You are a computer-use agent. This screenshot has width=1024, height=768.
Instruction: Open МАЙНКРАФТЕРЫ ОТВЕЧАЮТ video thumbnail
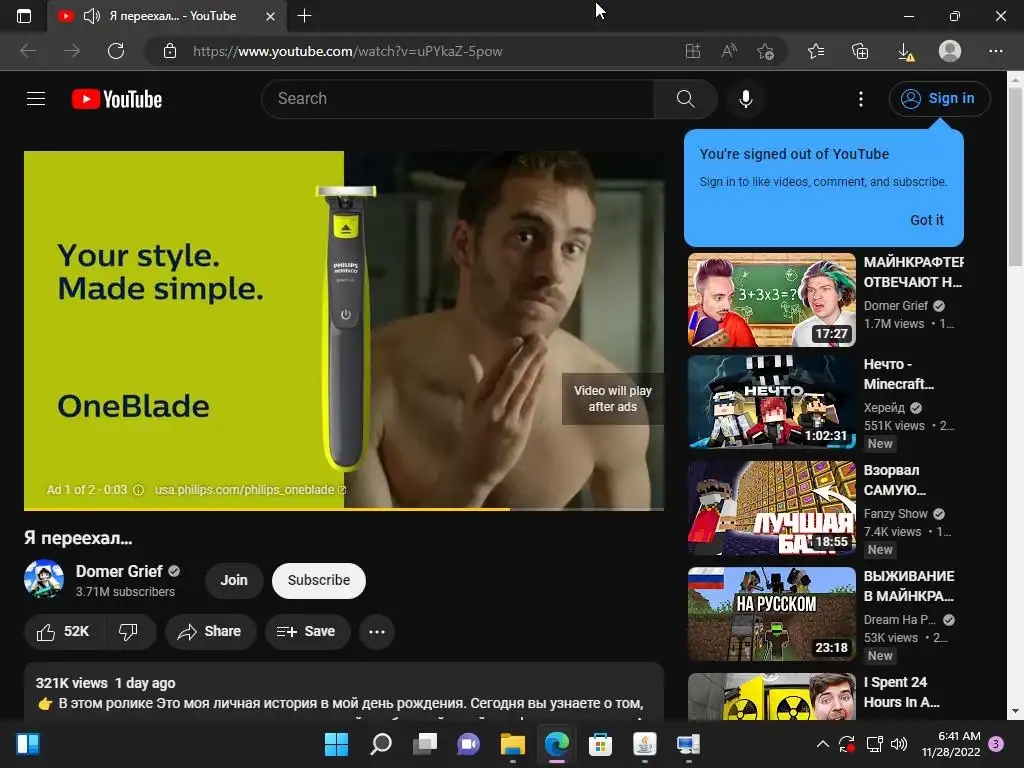[771, 300]
